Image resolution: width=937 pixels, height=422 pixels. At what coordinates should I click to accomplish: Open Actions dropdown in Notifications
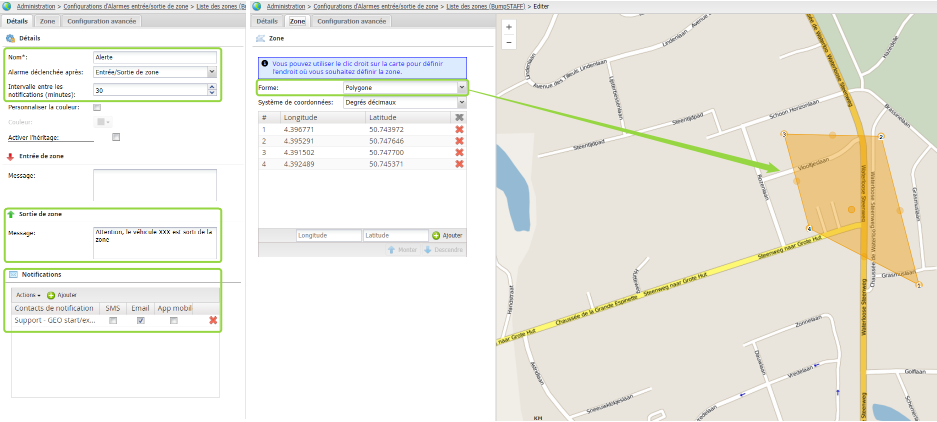[x=28, y=295]
